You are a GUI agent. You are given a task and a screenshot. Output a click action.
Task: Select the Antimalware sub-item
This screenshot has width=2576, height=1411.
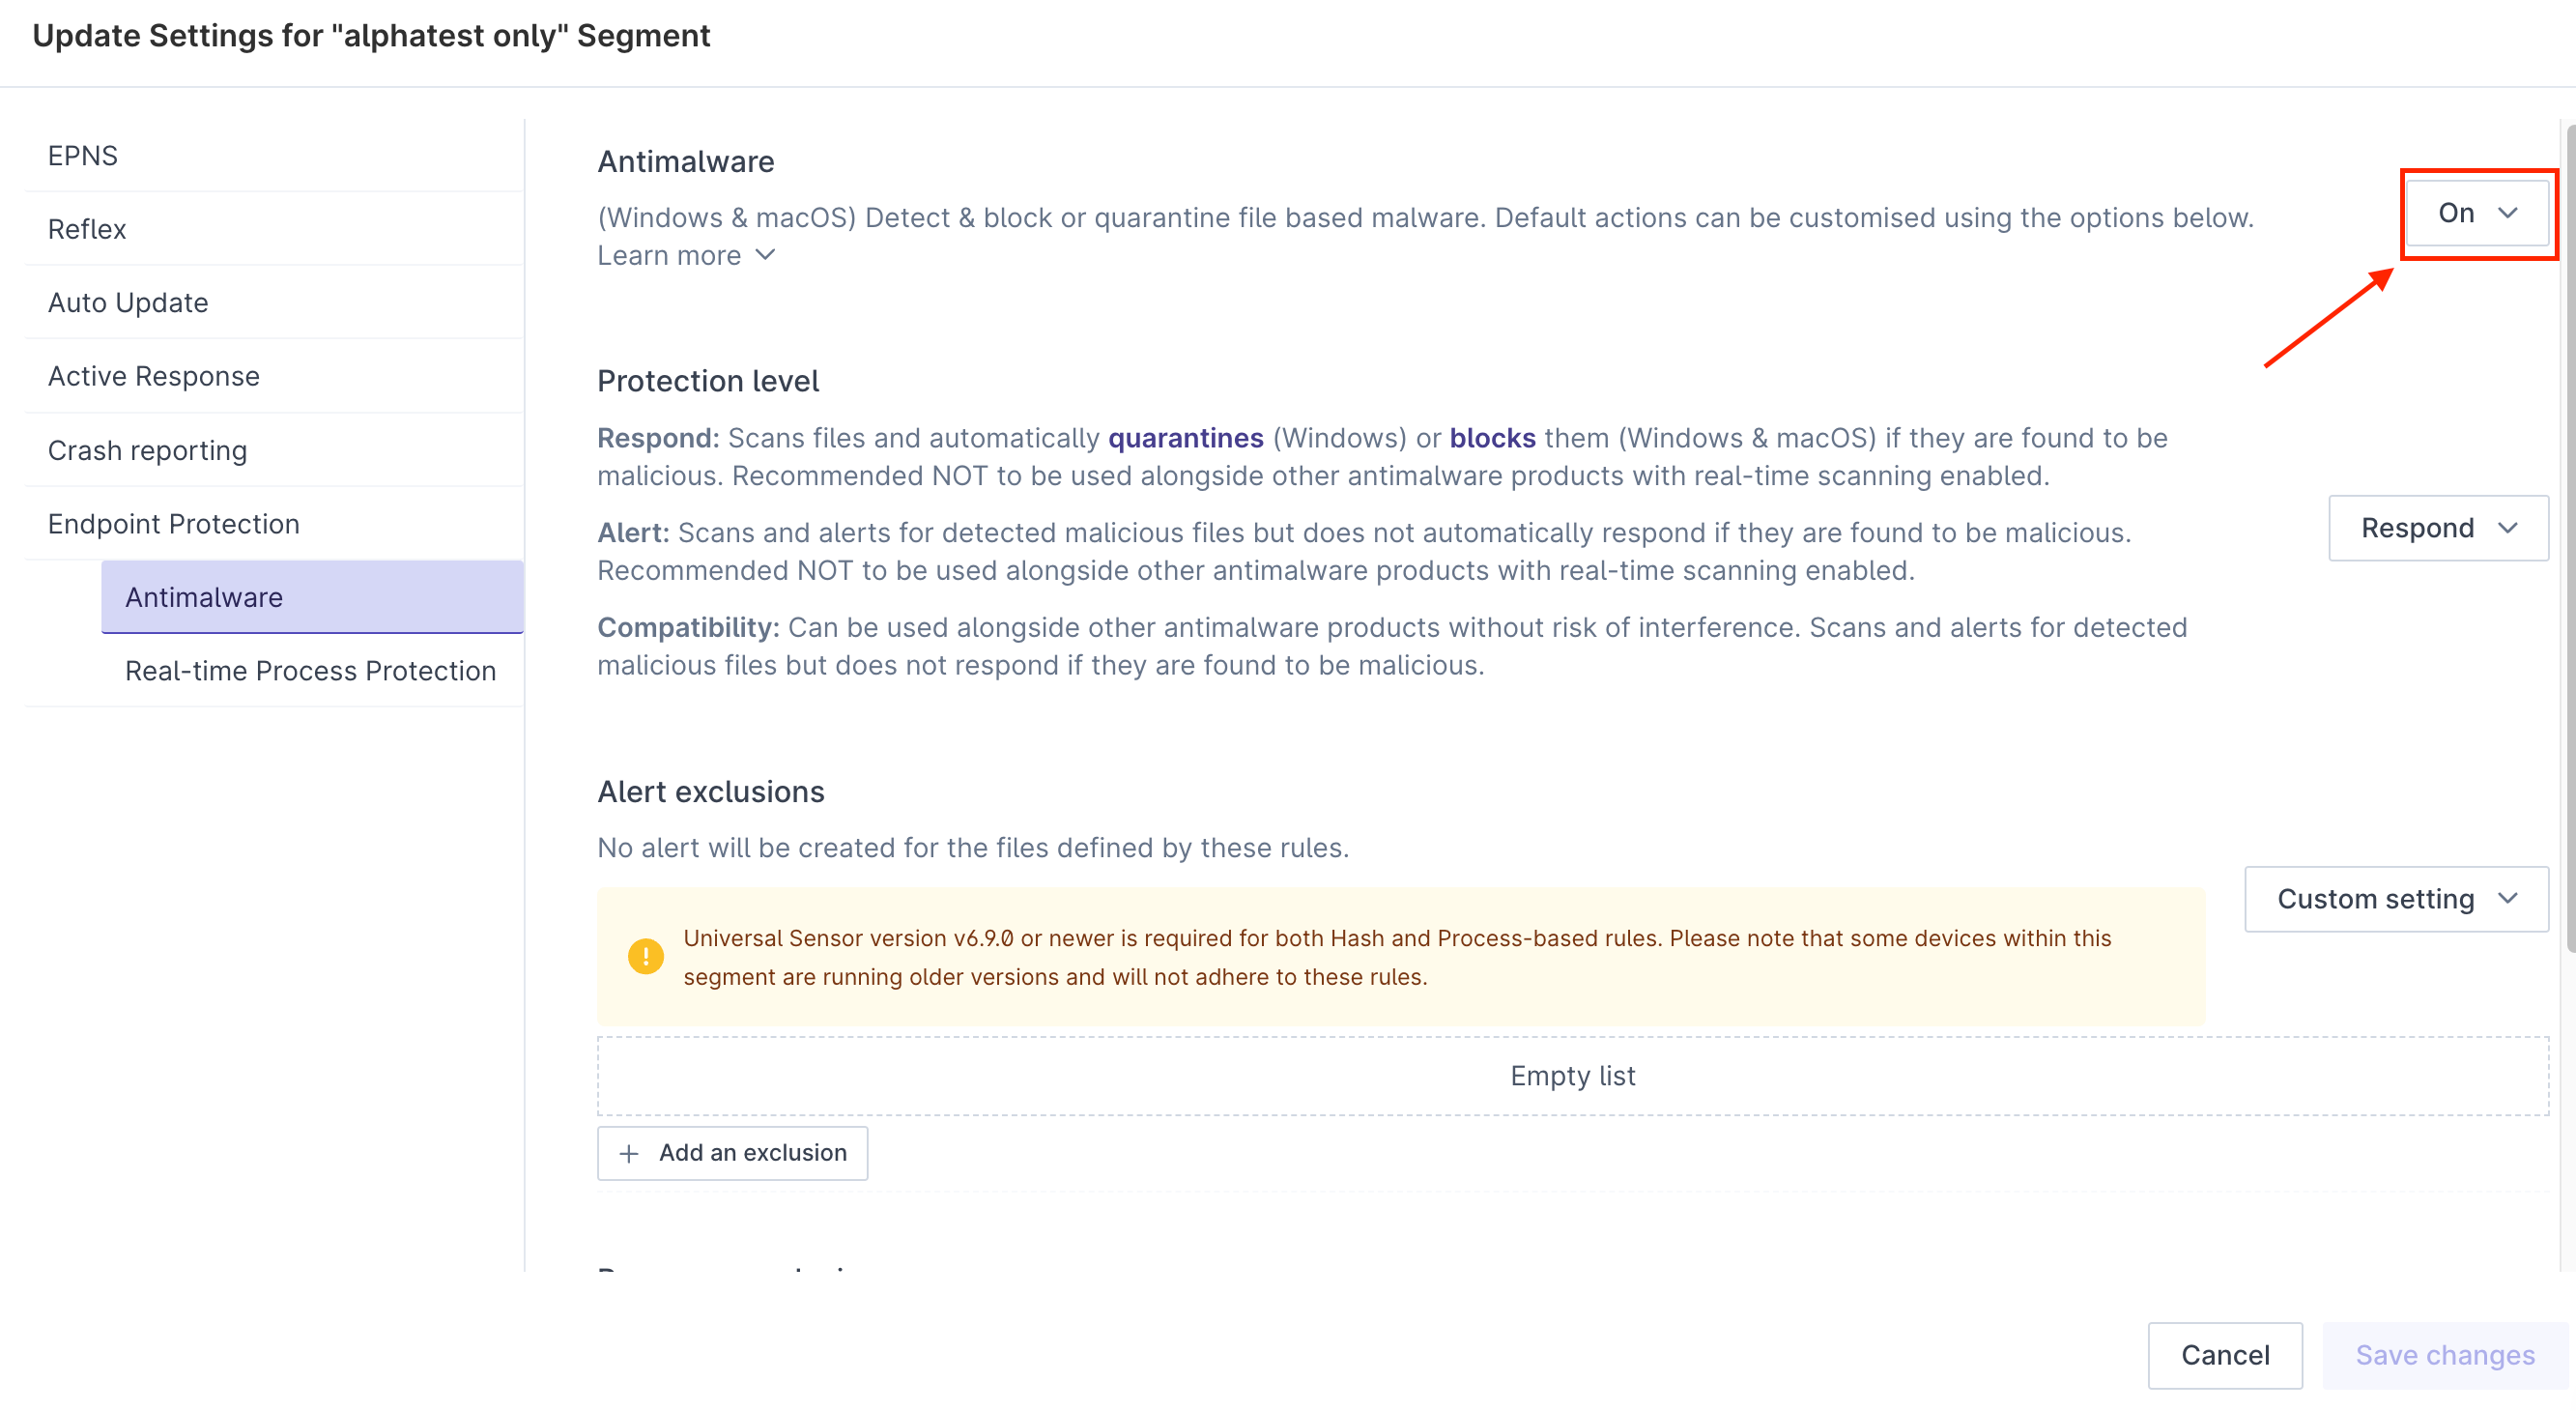312,597
